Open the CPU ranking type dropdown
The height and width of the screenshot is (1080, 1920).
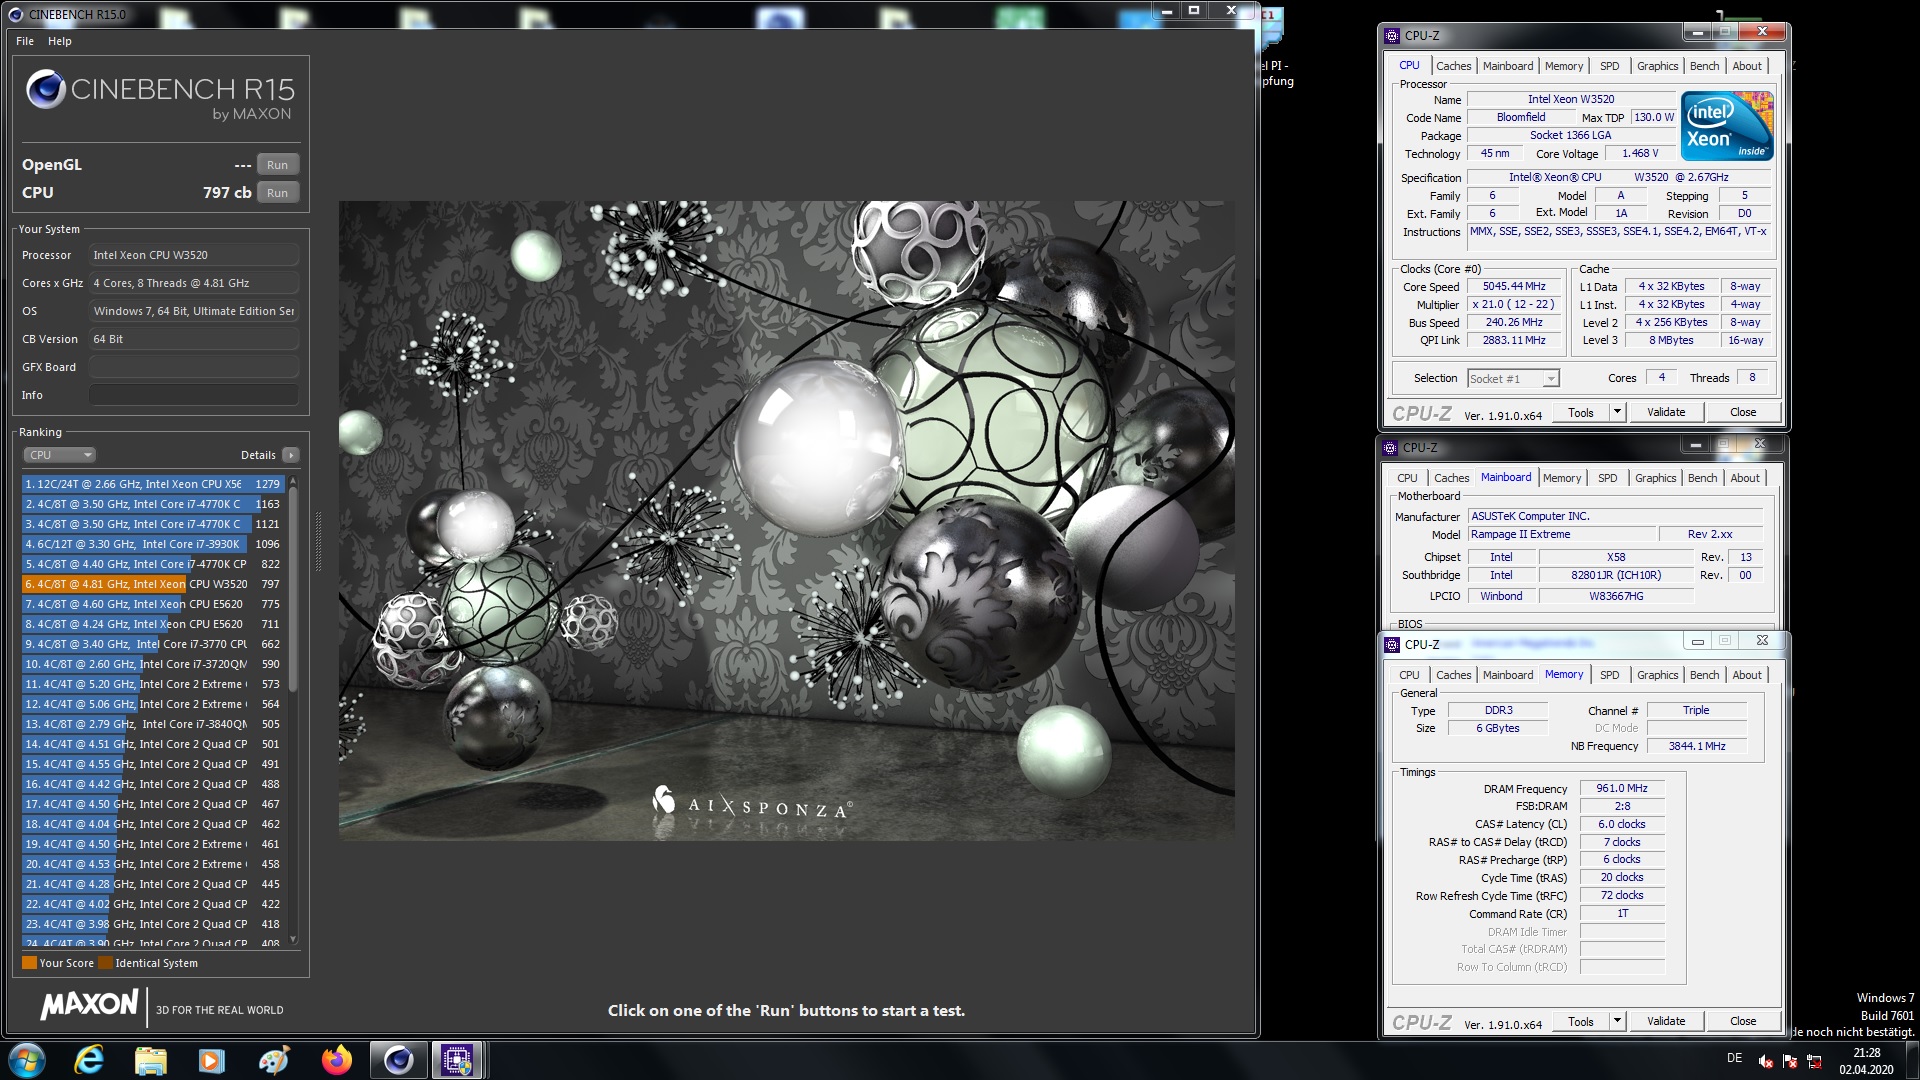pyautogui.click(x=59, y=455)
